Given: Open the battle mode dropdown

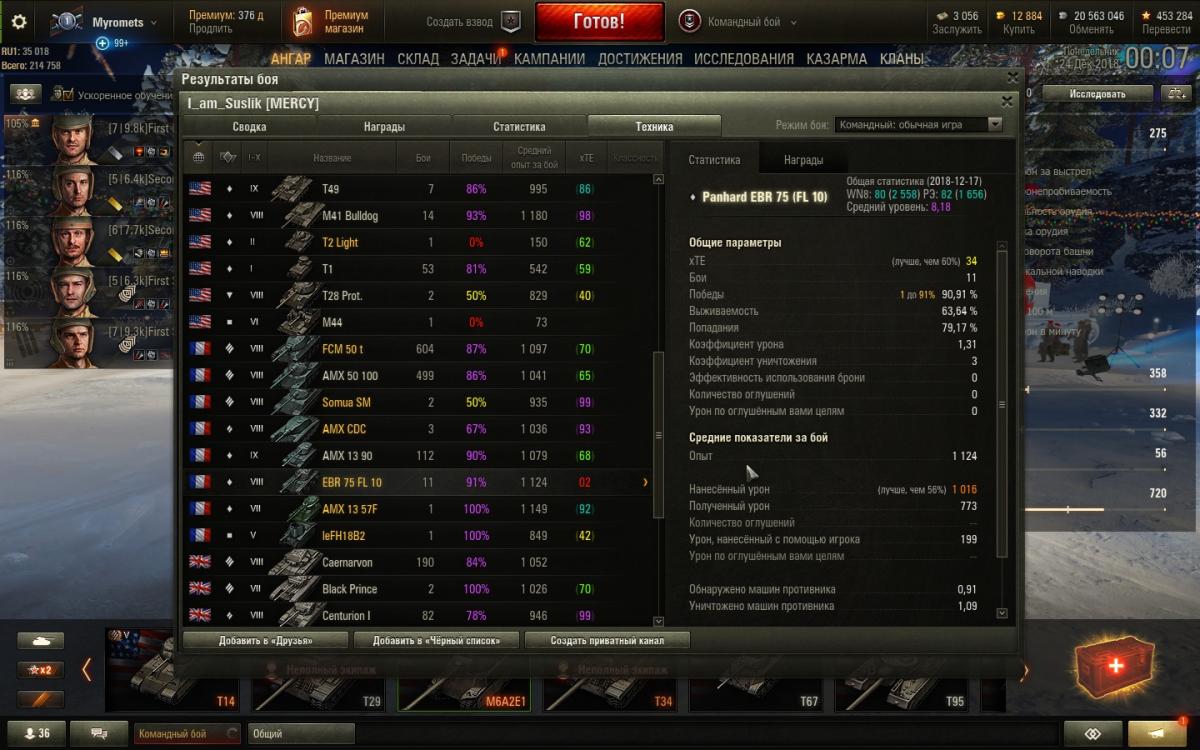Looking at the screenshot, I should tap(918, 124).
